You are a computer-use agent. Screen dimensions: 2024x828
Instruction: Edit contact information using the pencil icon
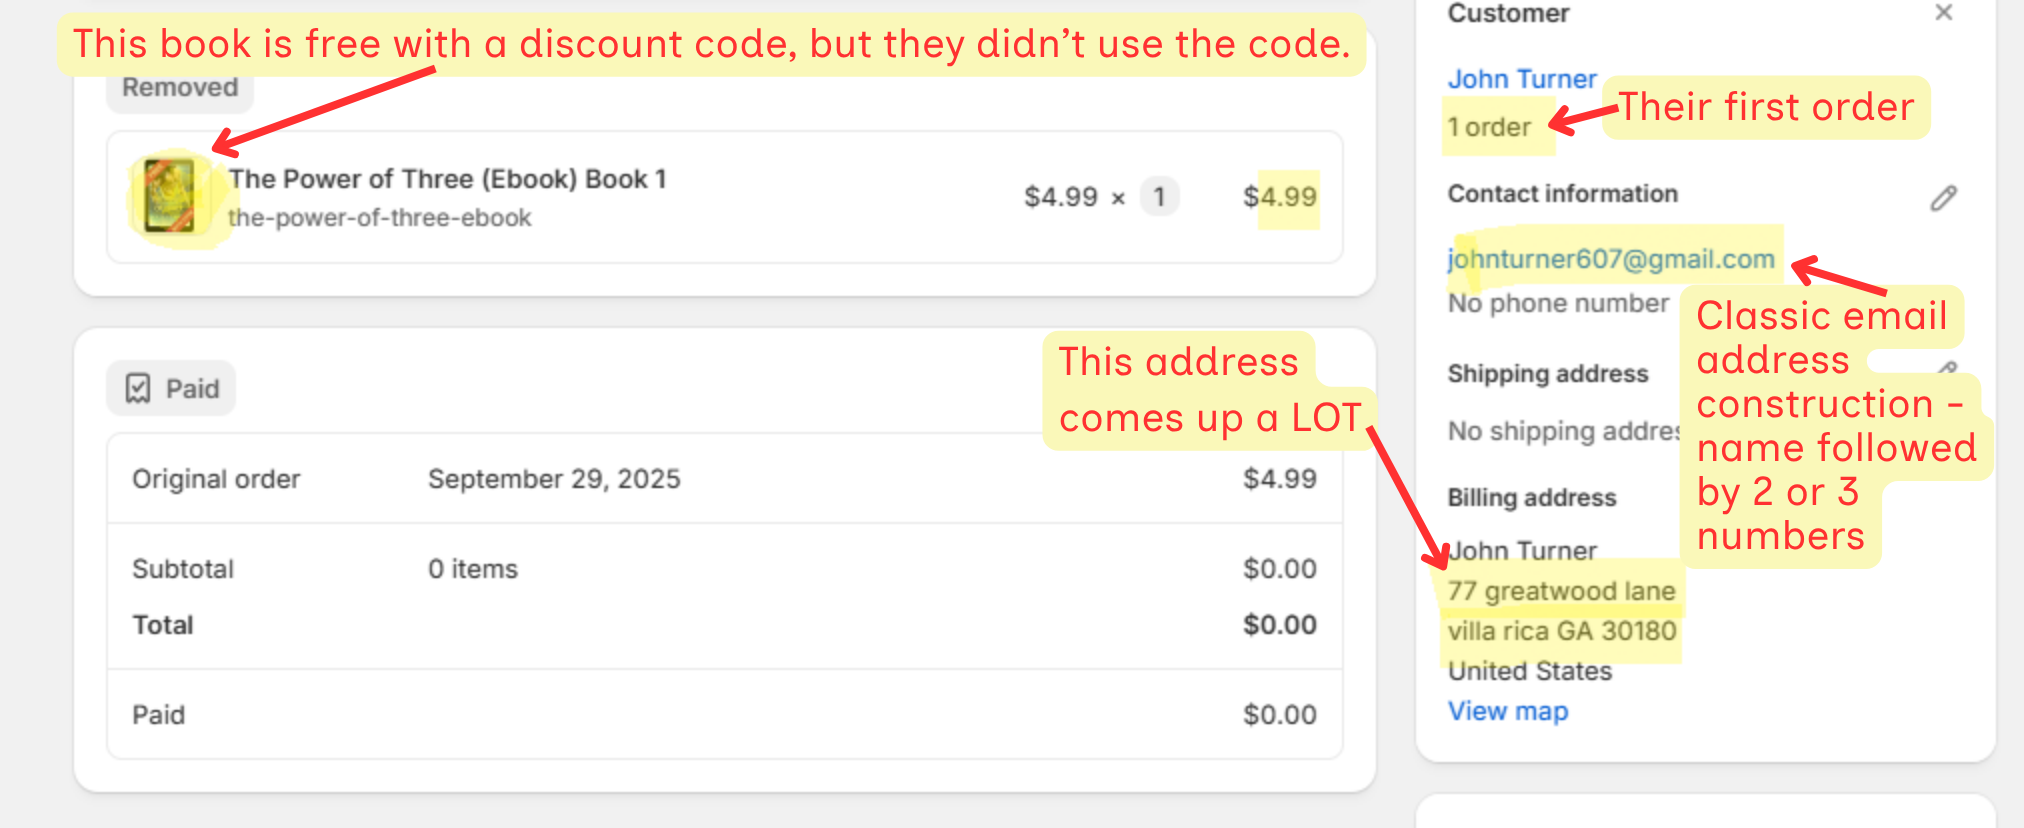pyautogui.click(x=1943, y=198)
